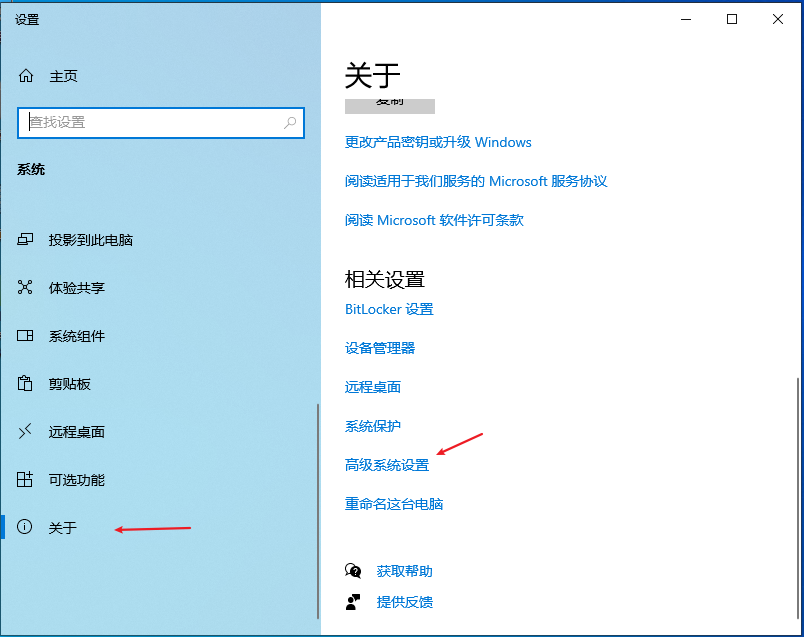Click the 获取帮助 link text
The image size is (804, 637).
pyautogui.click(x=405, y=571)
